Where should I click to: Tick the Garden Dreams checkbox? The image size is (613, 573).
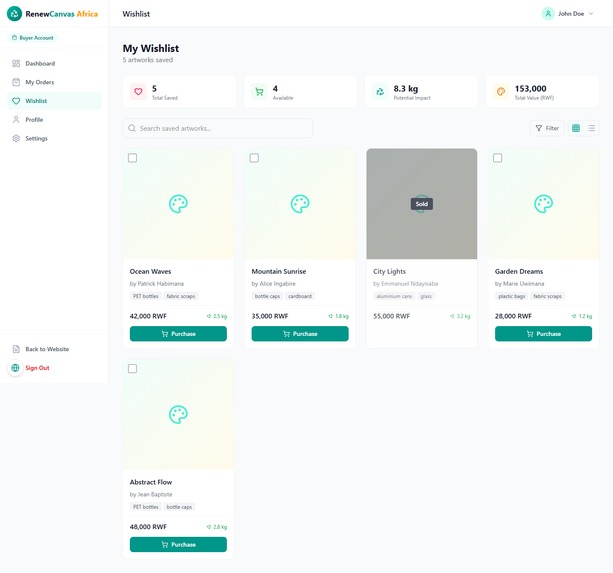coord(497,158)
